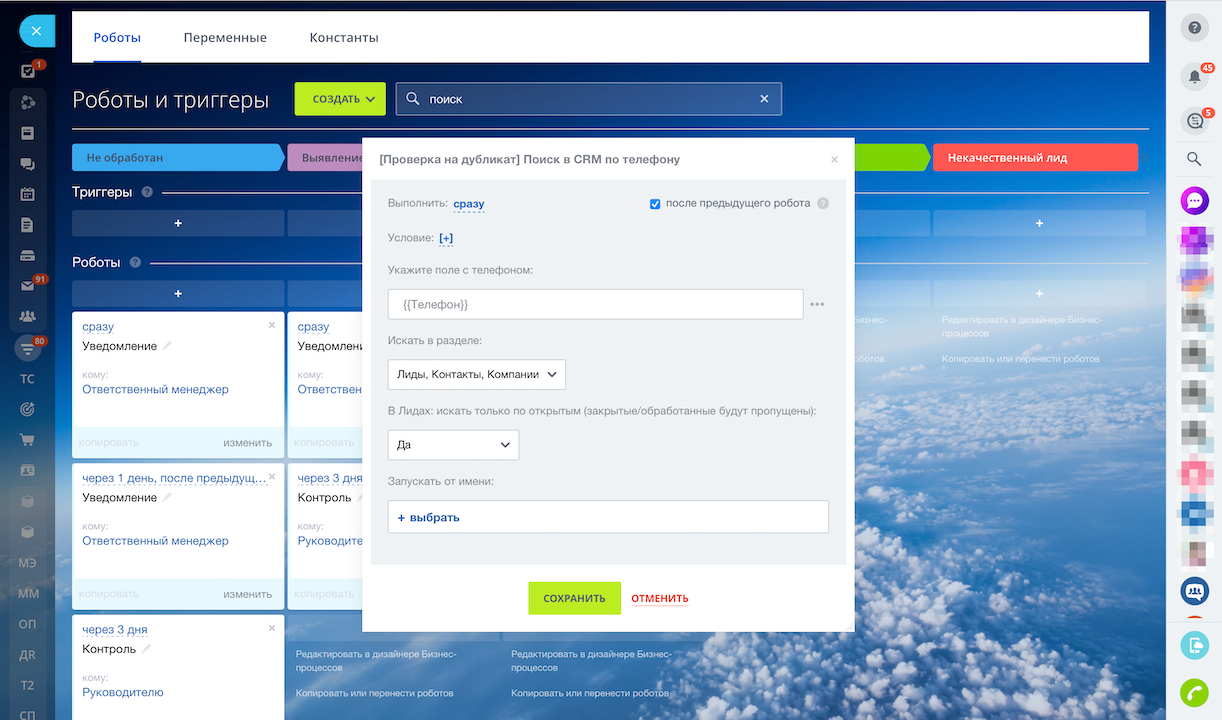The image size is (1222, 720).
Task: Remove the first сразу Уведомление robot card
Action: click(272, 325)
